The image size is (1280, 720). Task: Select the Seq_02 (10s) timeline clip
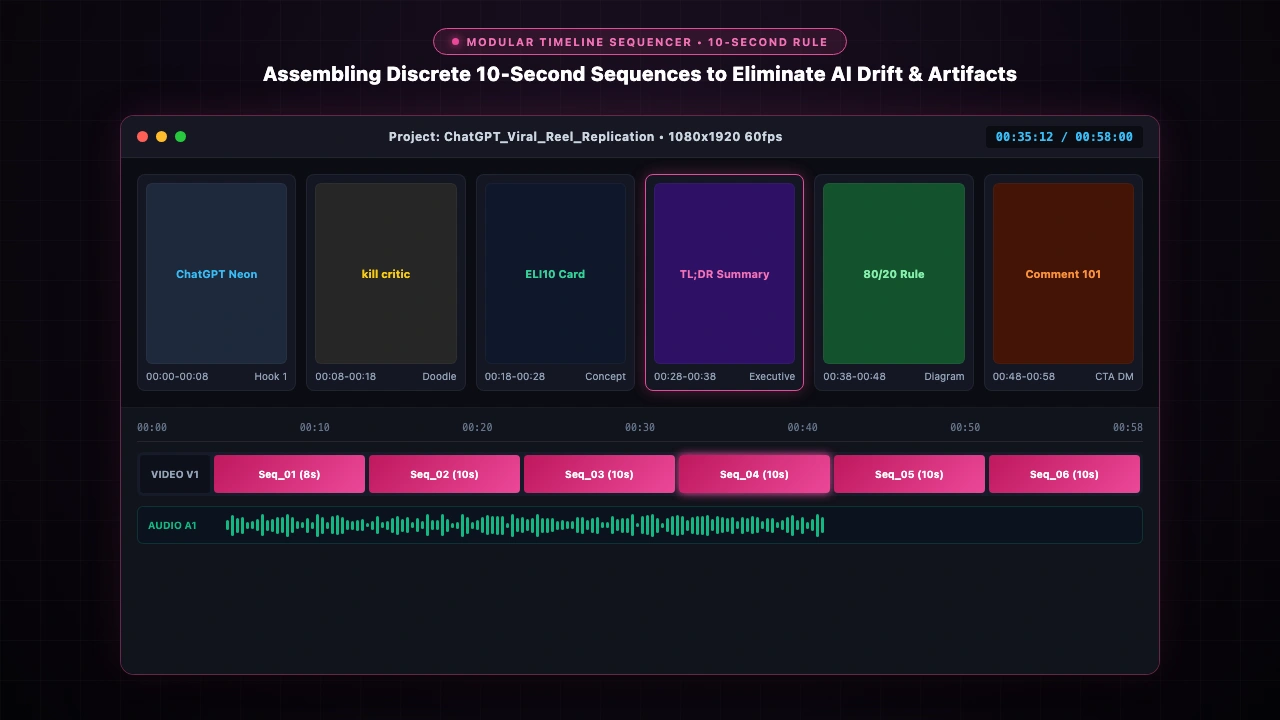click(x=444, y=474)
